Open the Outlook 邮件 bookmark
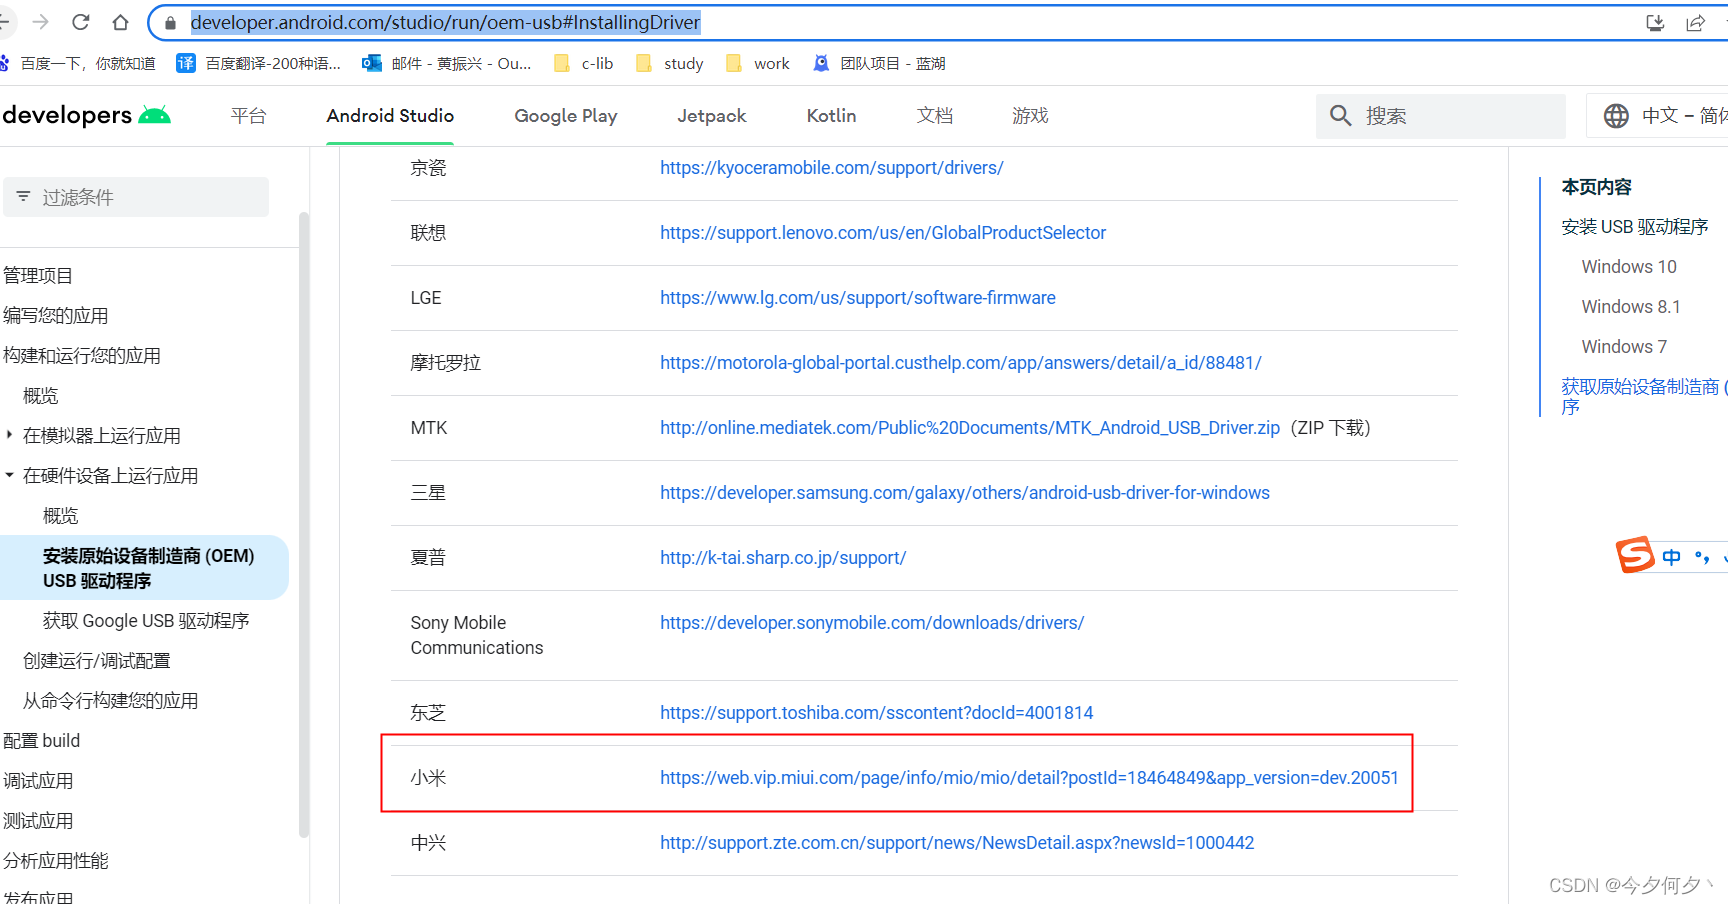The image size is (1728, 904). coord(447,63)
